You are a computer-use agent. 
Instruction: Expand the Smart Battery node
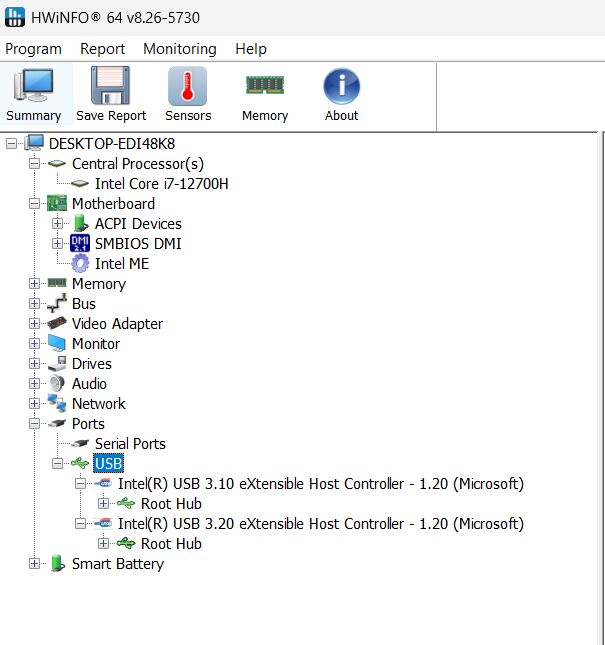35,564
